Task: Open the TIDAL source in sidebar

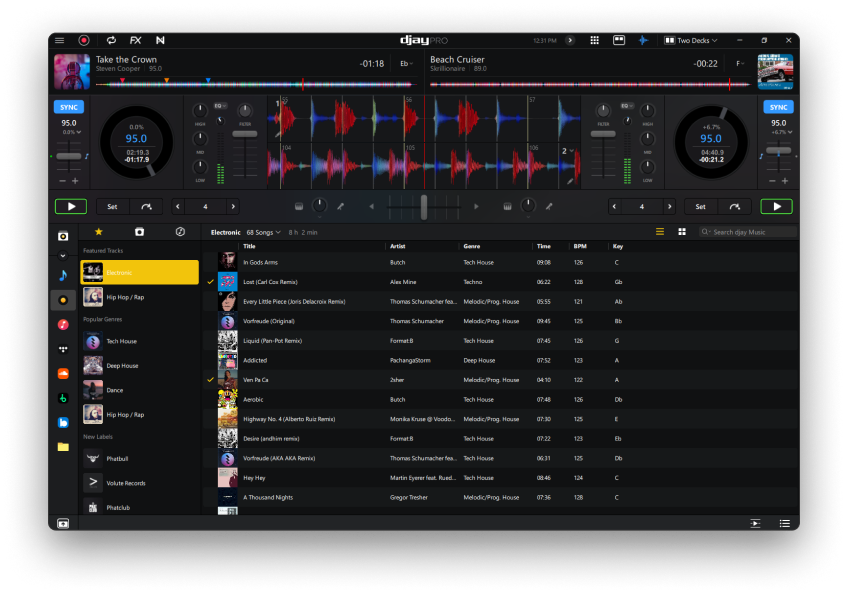Action: [63, 349]
